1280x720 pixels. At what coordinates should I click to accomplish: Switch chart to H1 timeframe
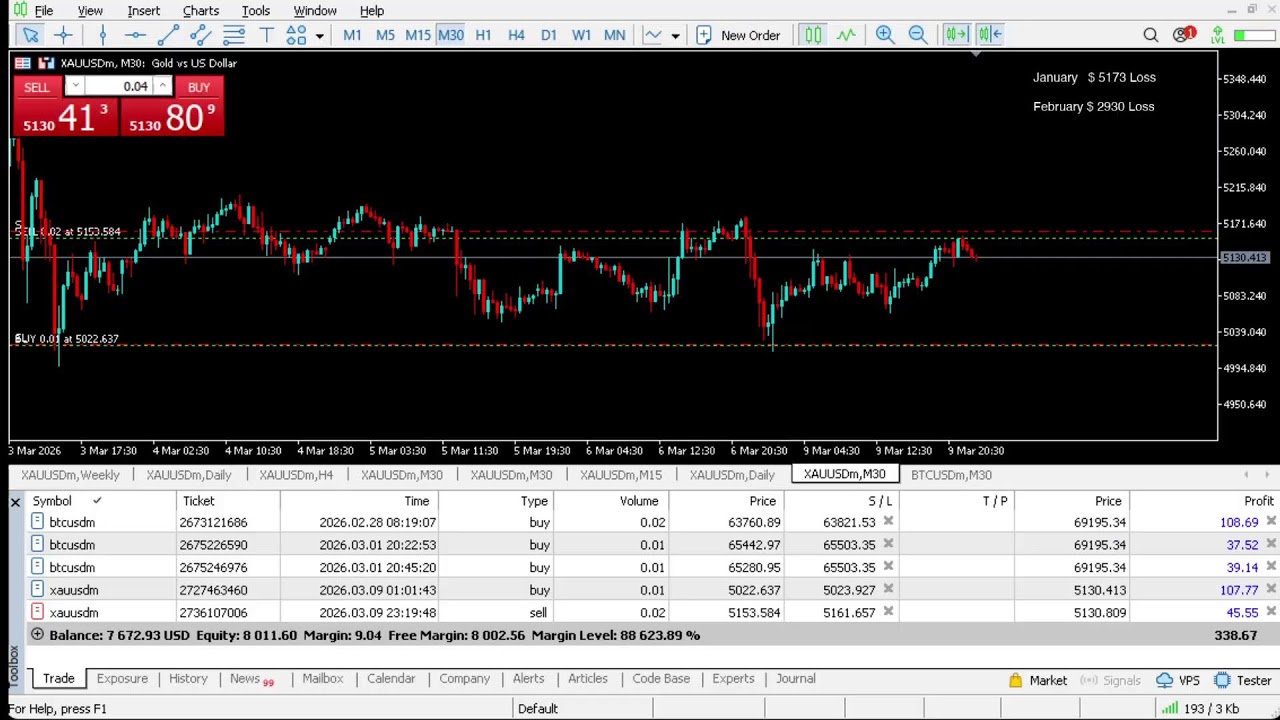pyautogui.click(x=483, y=35)
